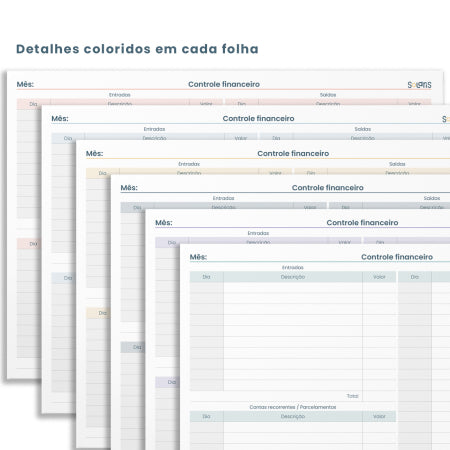Screen dimensions: 450x450
Task: Click "Entradas" label on the pink sheet
Action: click(x=120, y=95)
